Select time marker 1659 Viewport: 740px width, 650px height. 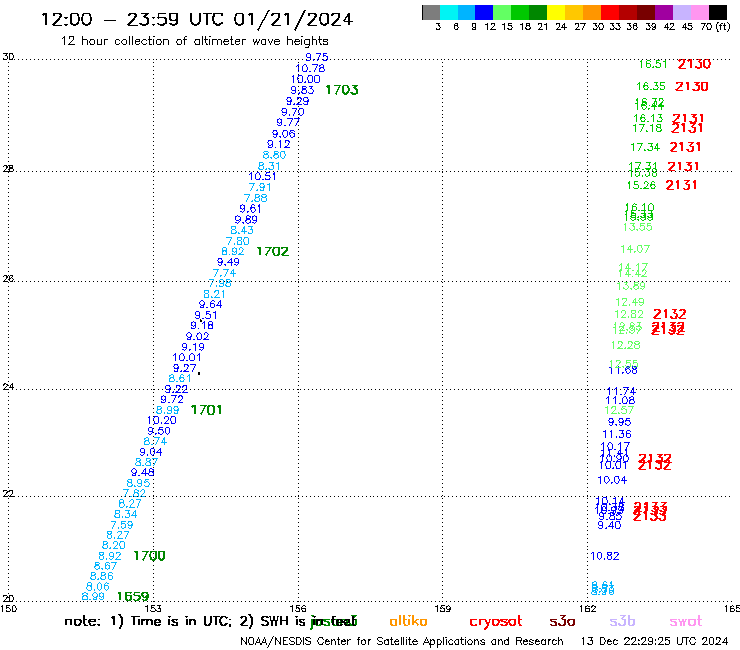click(x=133, y=597)
